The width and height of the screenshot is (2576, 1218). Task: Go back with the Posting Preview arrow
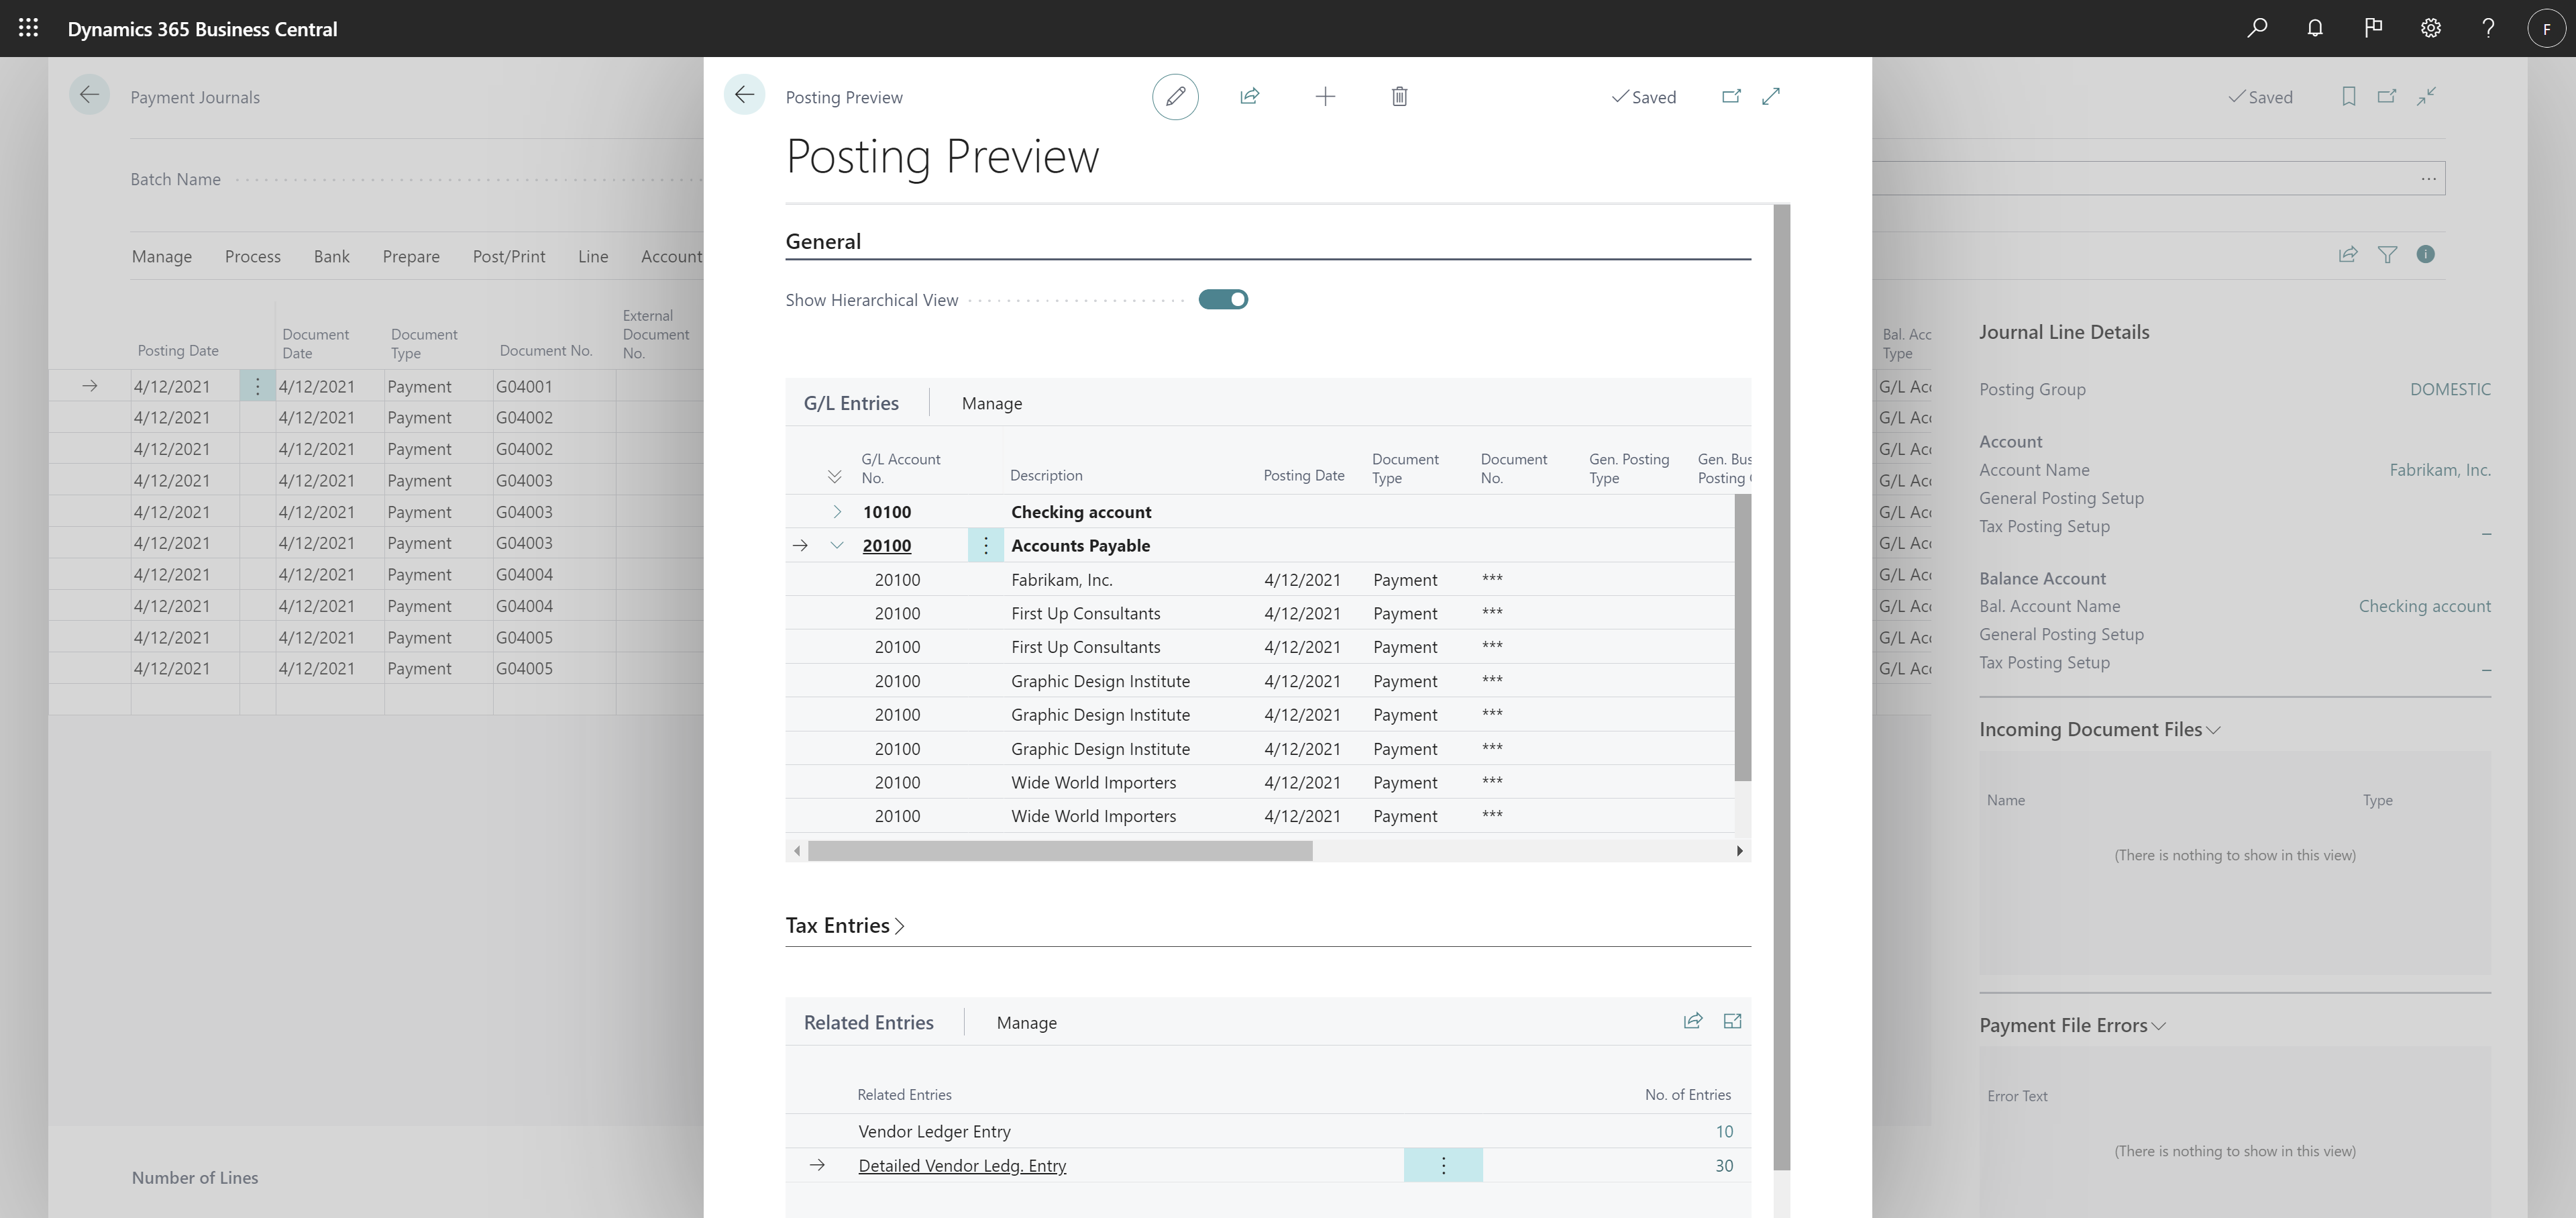(x=744, y=95)
